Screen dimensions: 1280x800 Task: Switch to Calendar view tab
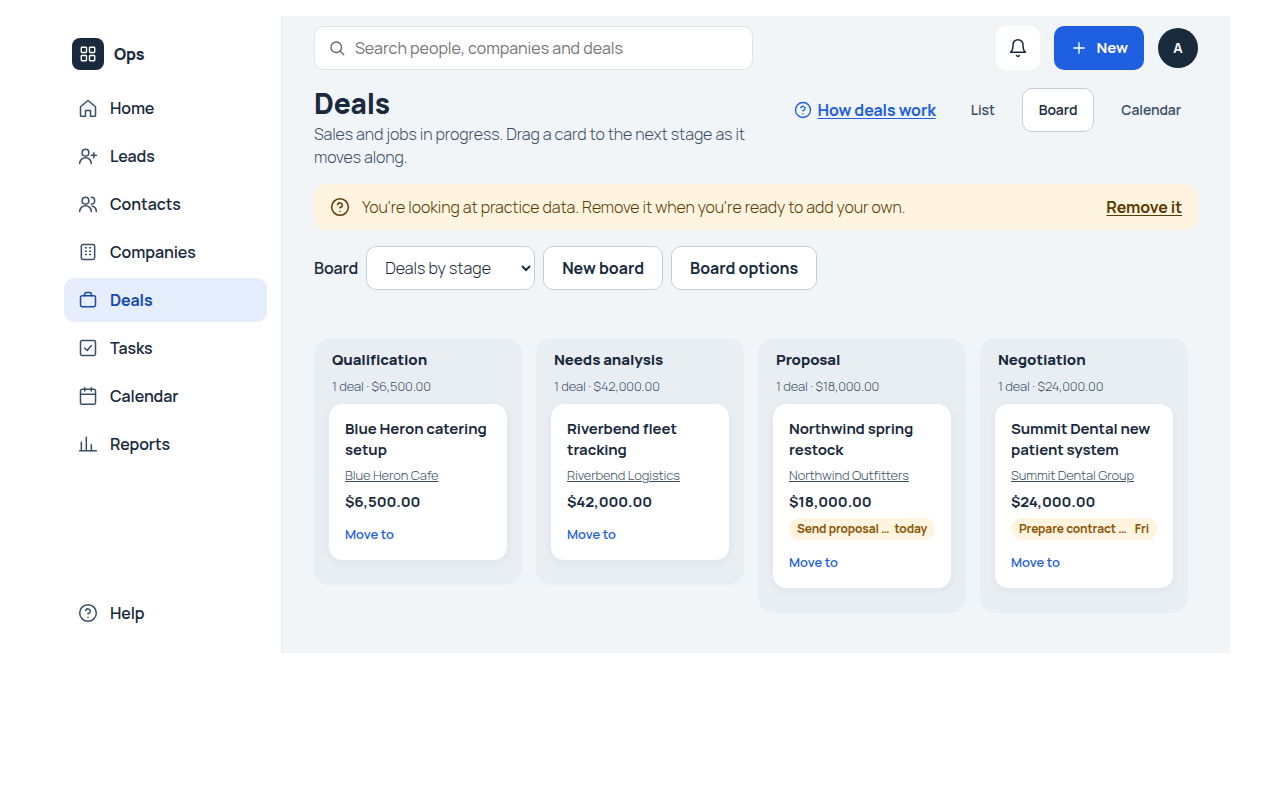pyautogui.click(x=1151, y=110)
